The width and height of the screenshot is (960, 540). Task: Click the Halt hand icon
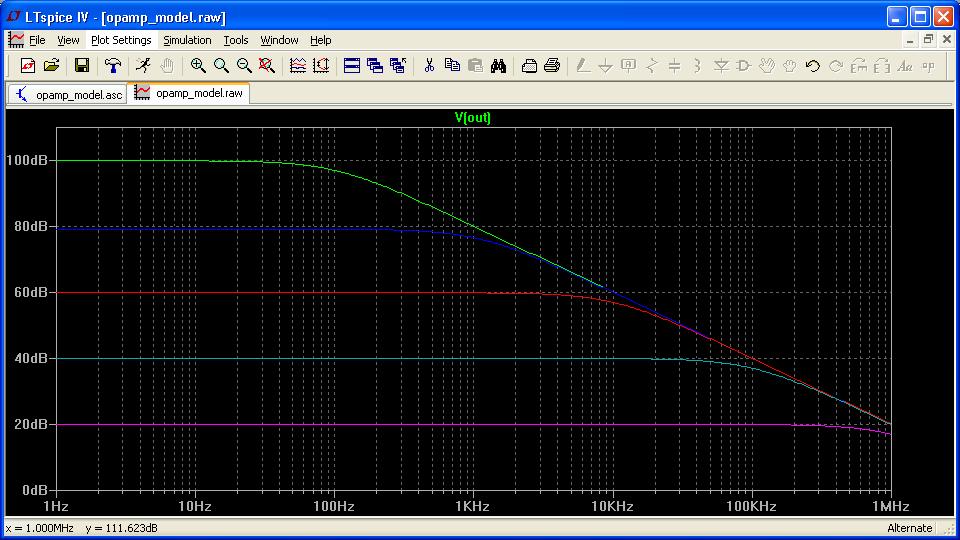tap(167, 66)
